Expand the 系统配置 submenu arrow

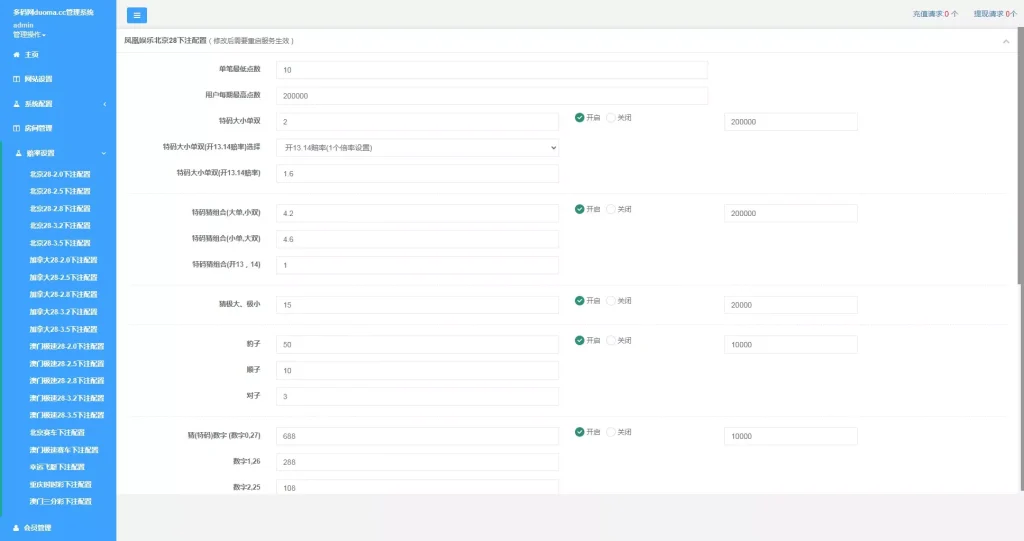click(x=105, y=104)
